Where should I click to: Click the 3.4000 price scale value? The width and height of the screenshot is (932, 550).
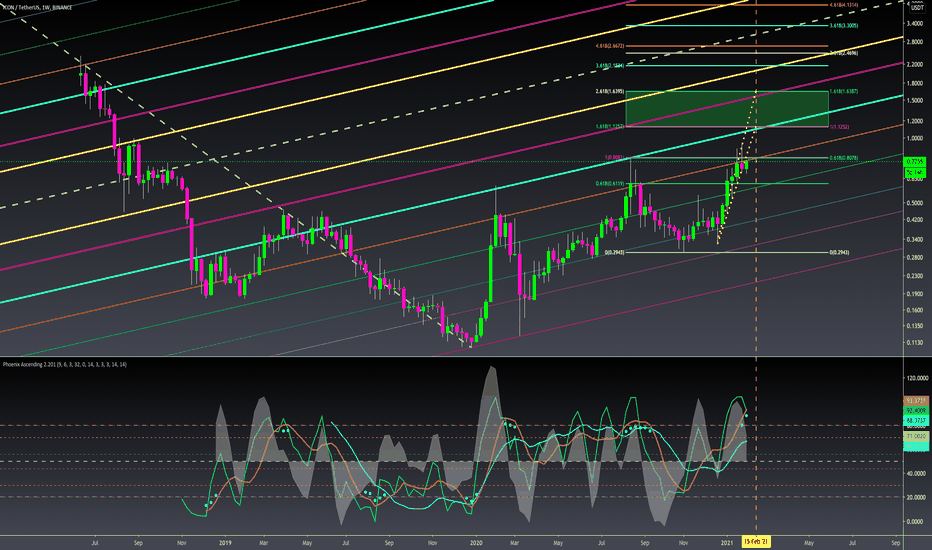[915, 24]
